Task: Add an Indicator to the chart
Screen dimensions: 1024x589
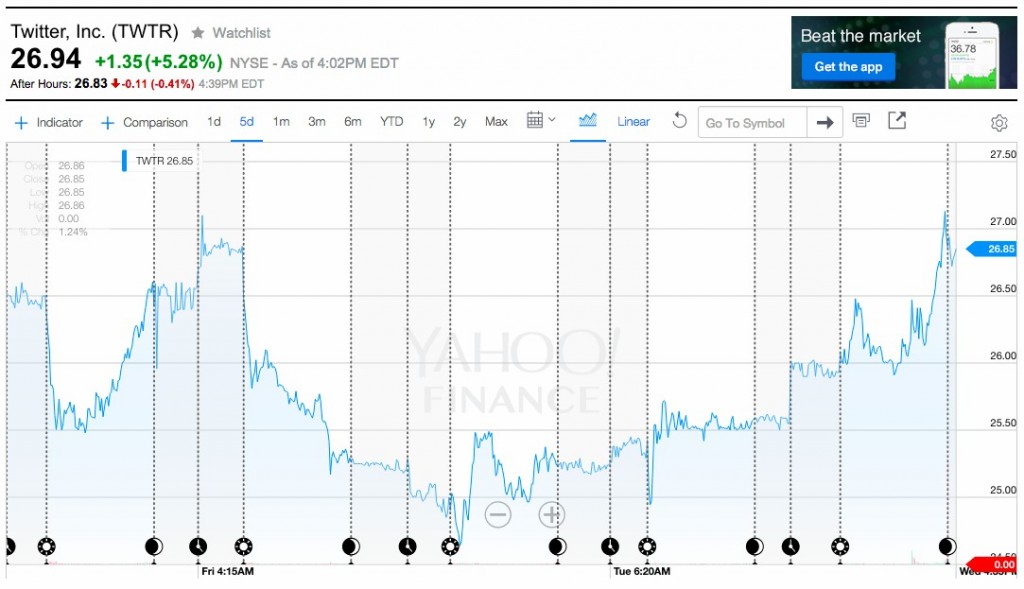Action: (x=49, y=122)
